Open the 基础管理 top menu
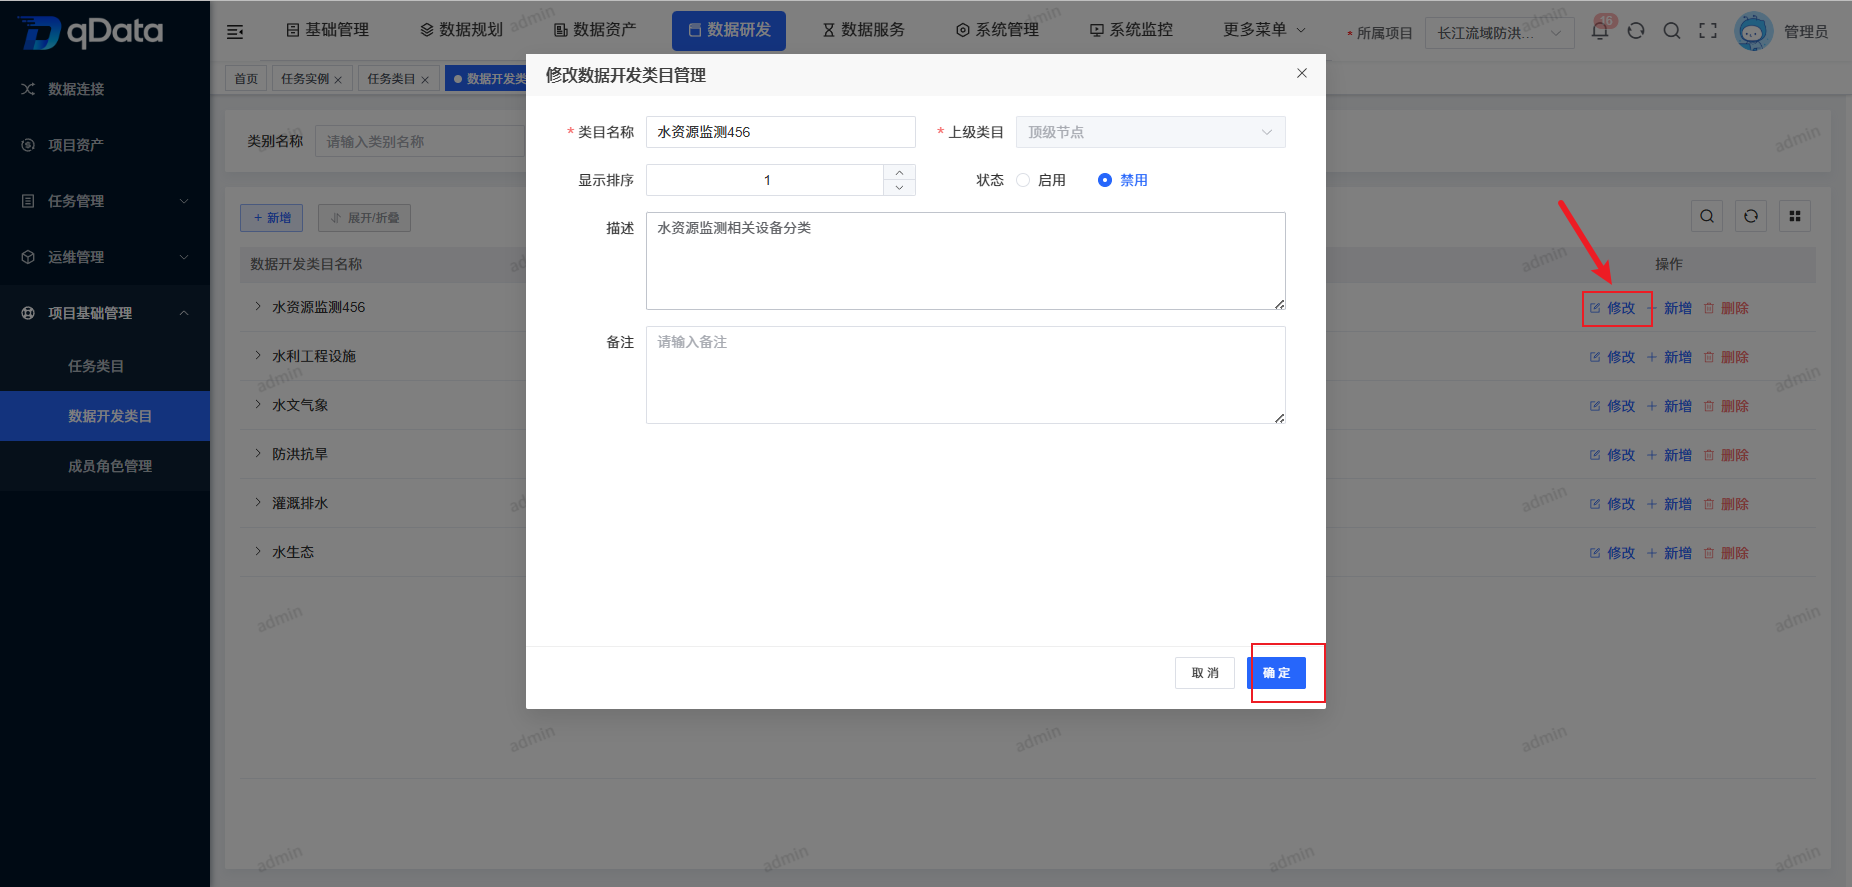 click(328, 30)
